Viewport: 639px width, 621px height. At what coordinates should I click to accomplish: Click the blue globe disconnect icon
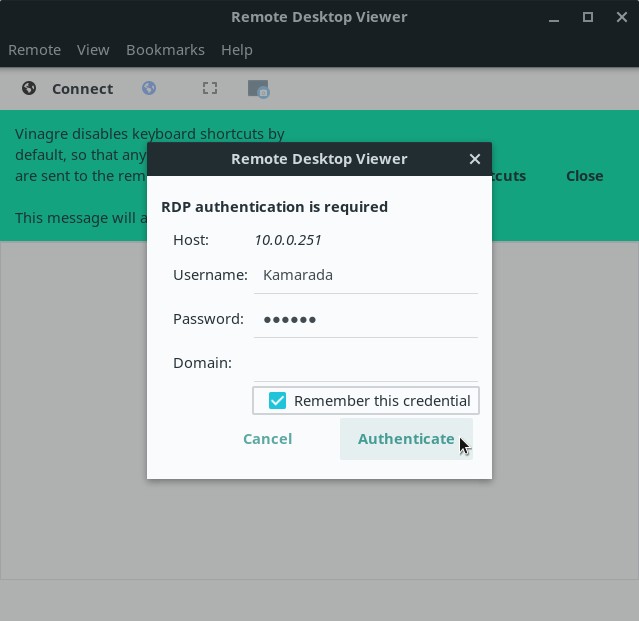point(149,88)
